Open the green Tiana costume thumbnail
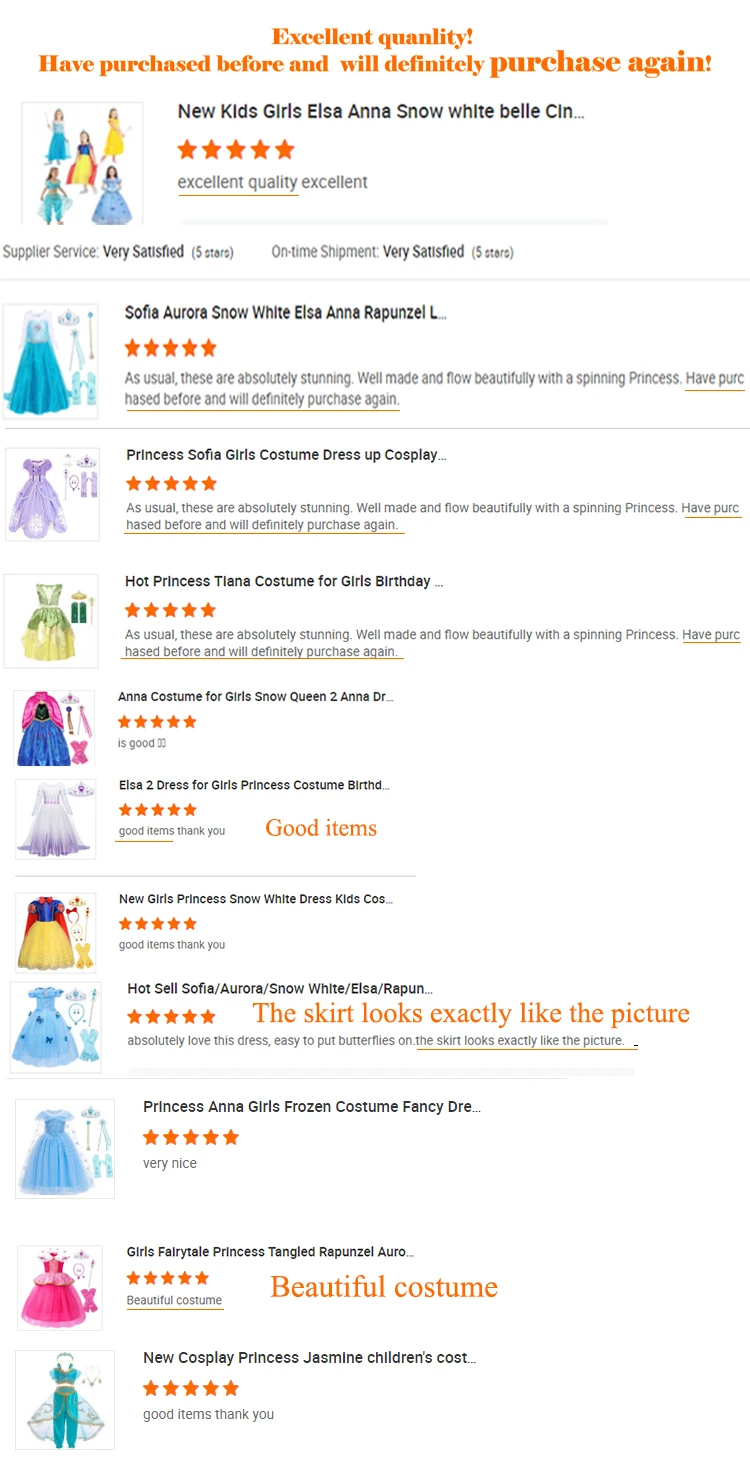The height and width of the screenshot is (1474, 750). point(51,621)
